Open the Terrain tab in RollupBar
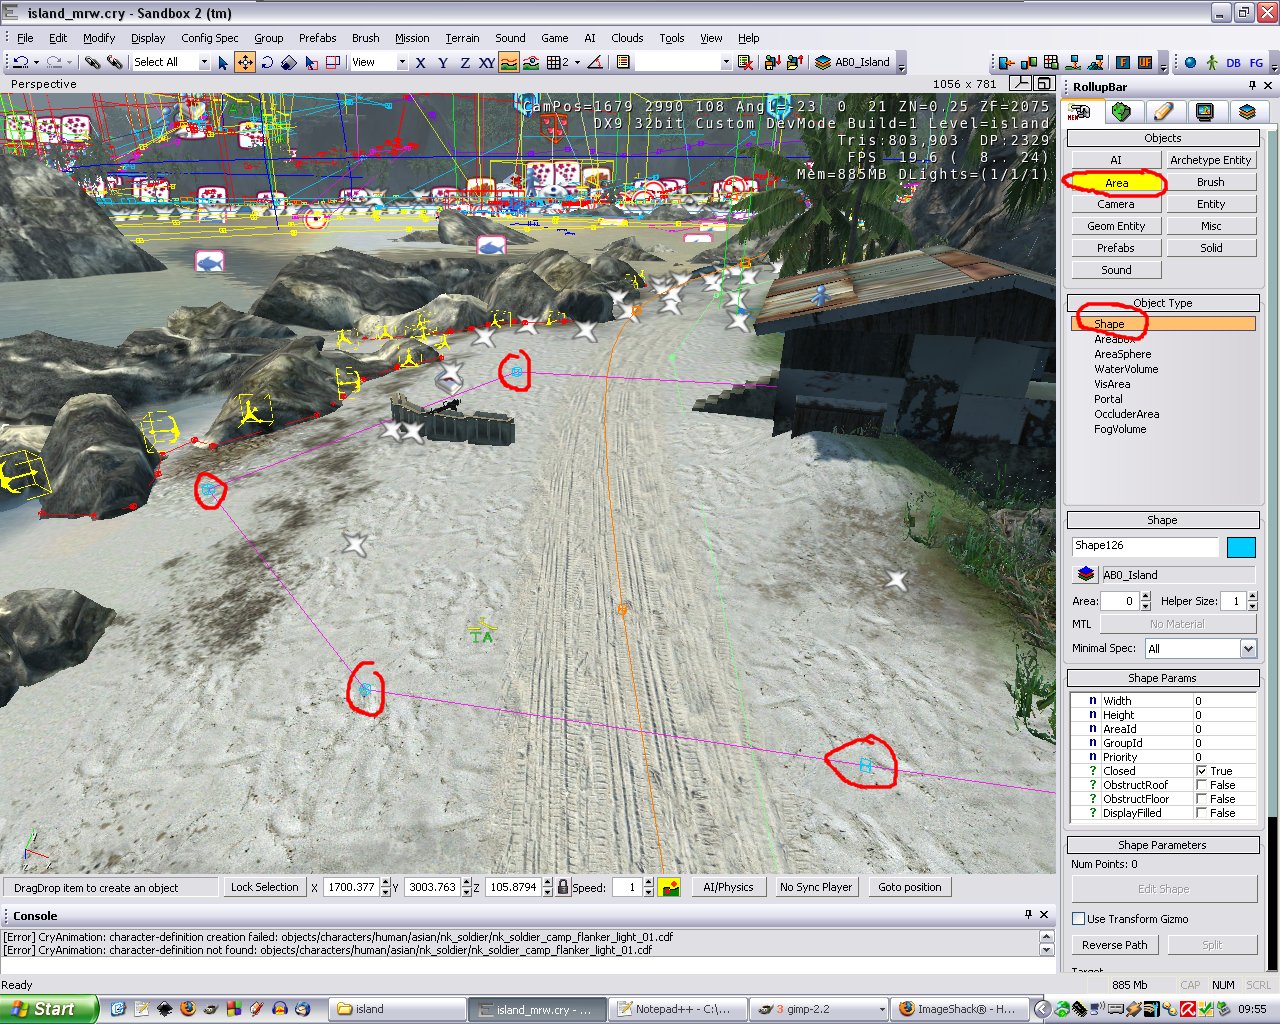Image resolution: width=1280 pixels, height=1024 pixels. coord(1121,112)
